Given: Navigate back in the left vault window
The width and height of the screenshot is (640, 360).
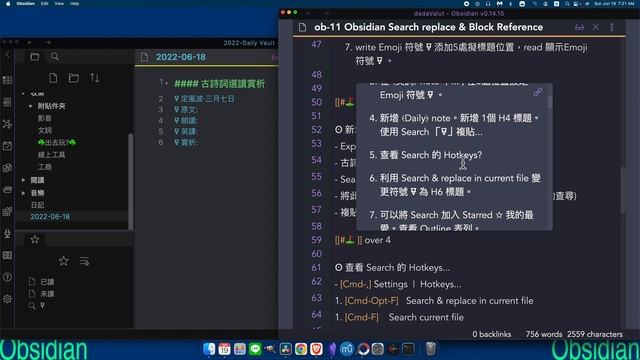Looking at the screenshot, I should 31,42.
